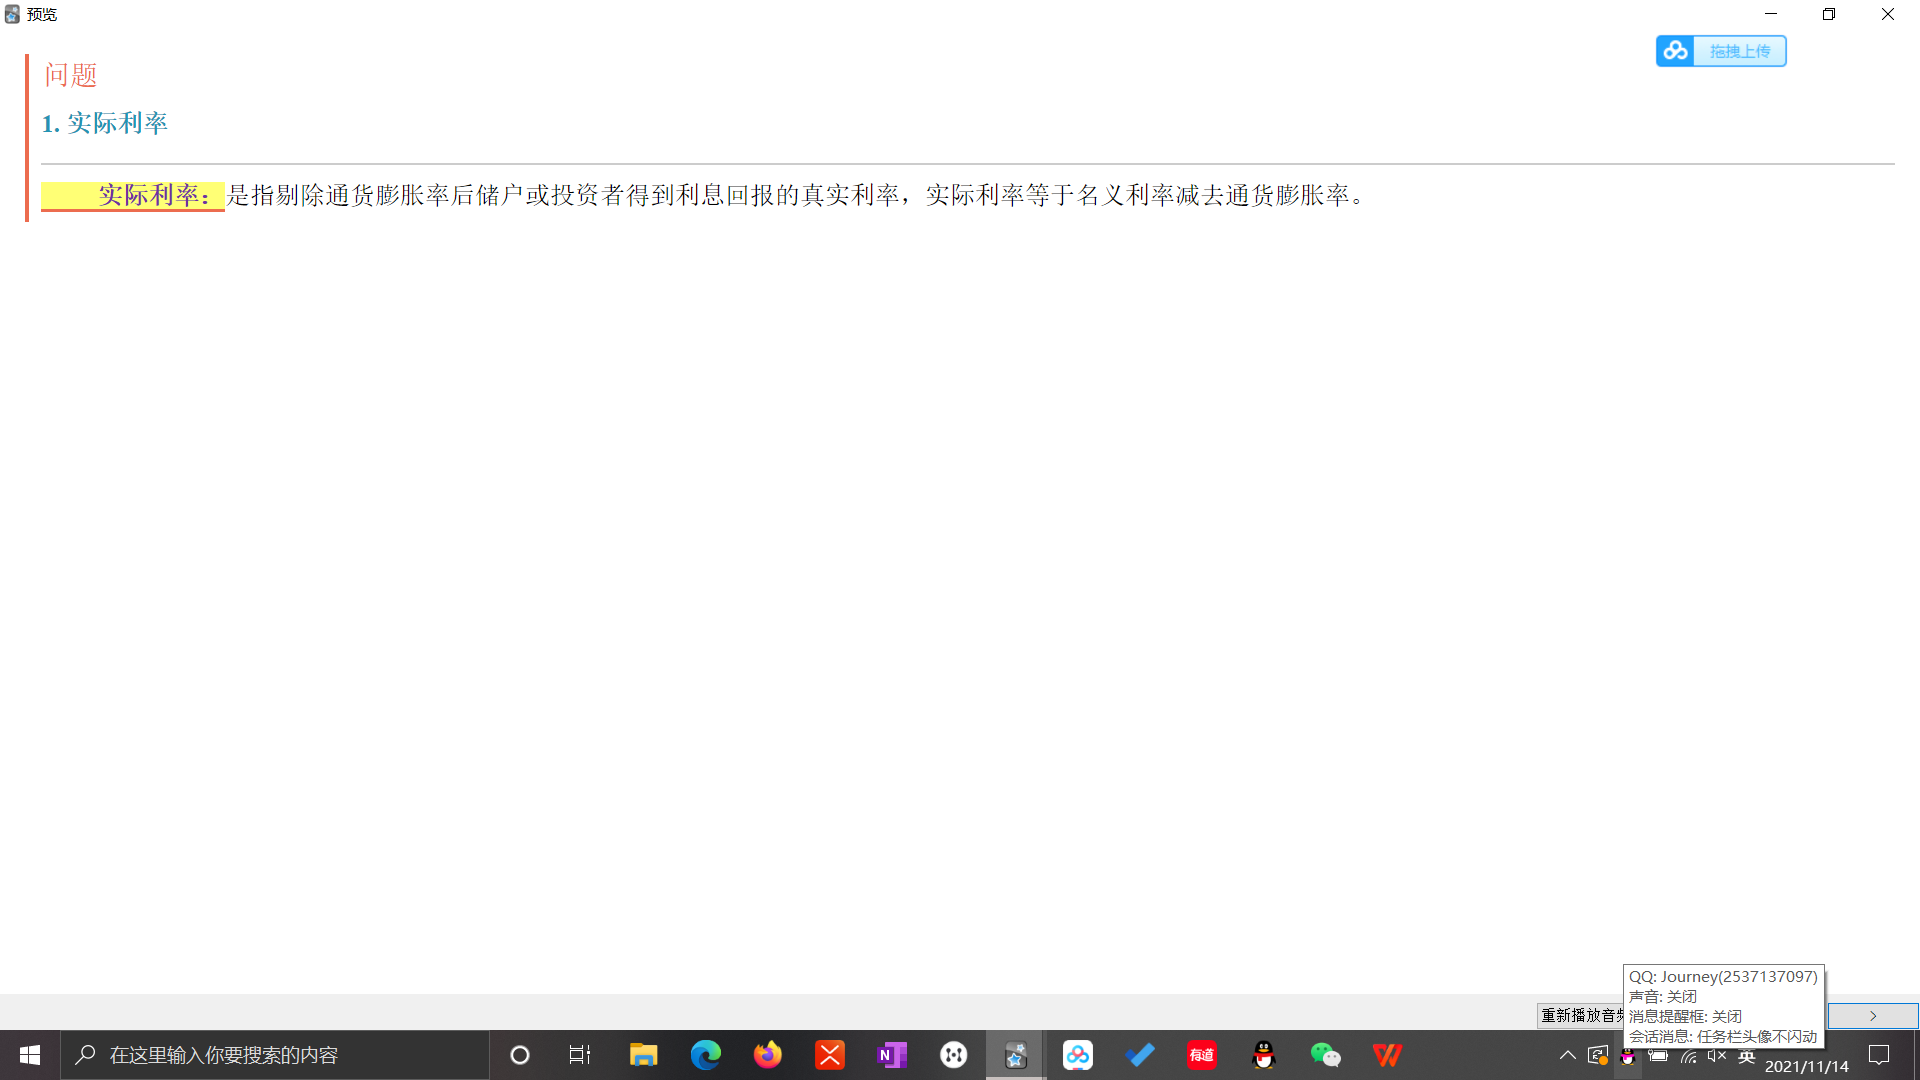Show hidden system tray icons

point(1568,1055)
